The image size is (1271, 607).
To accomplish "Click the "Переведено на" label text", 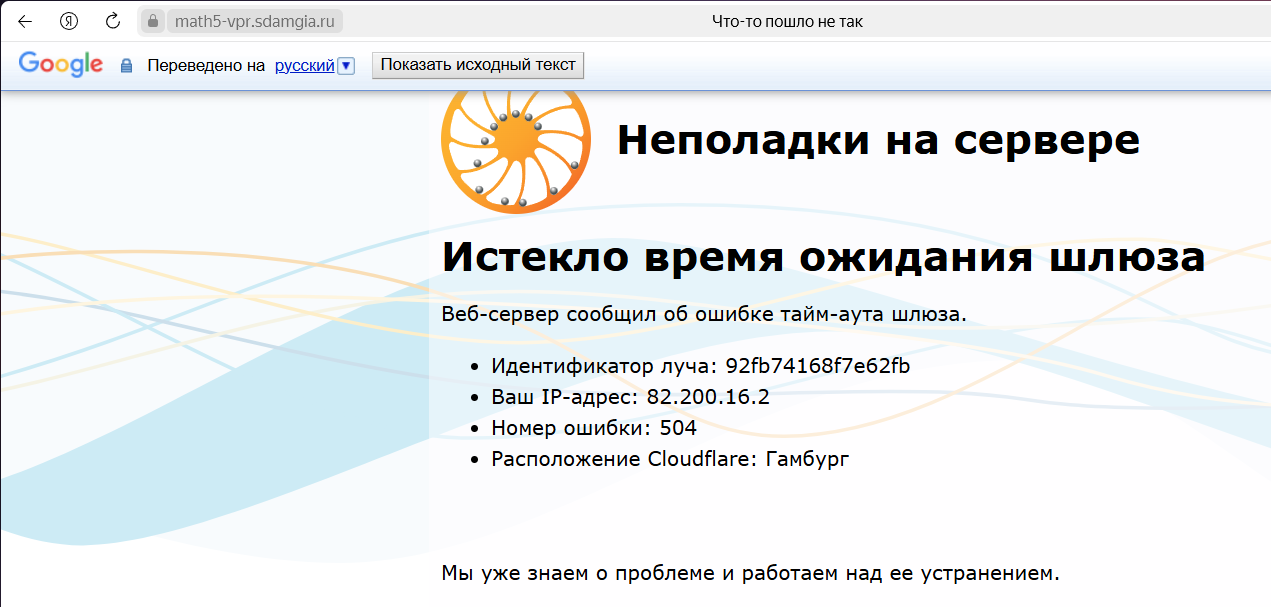I will tap(206, 66).
